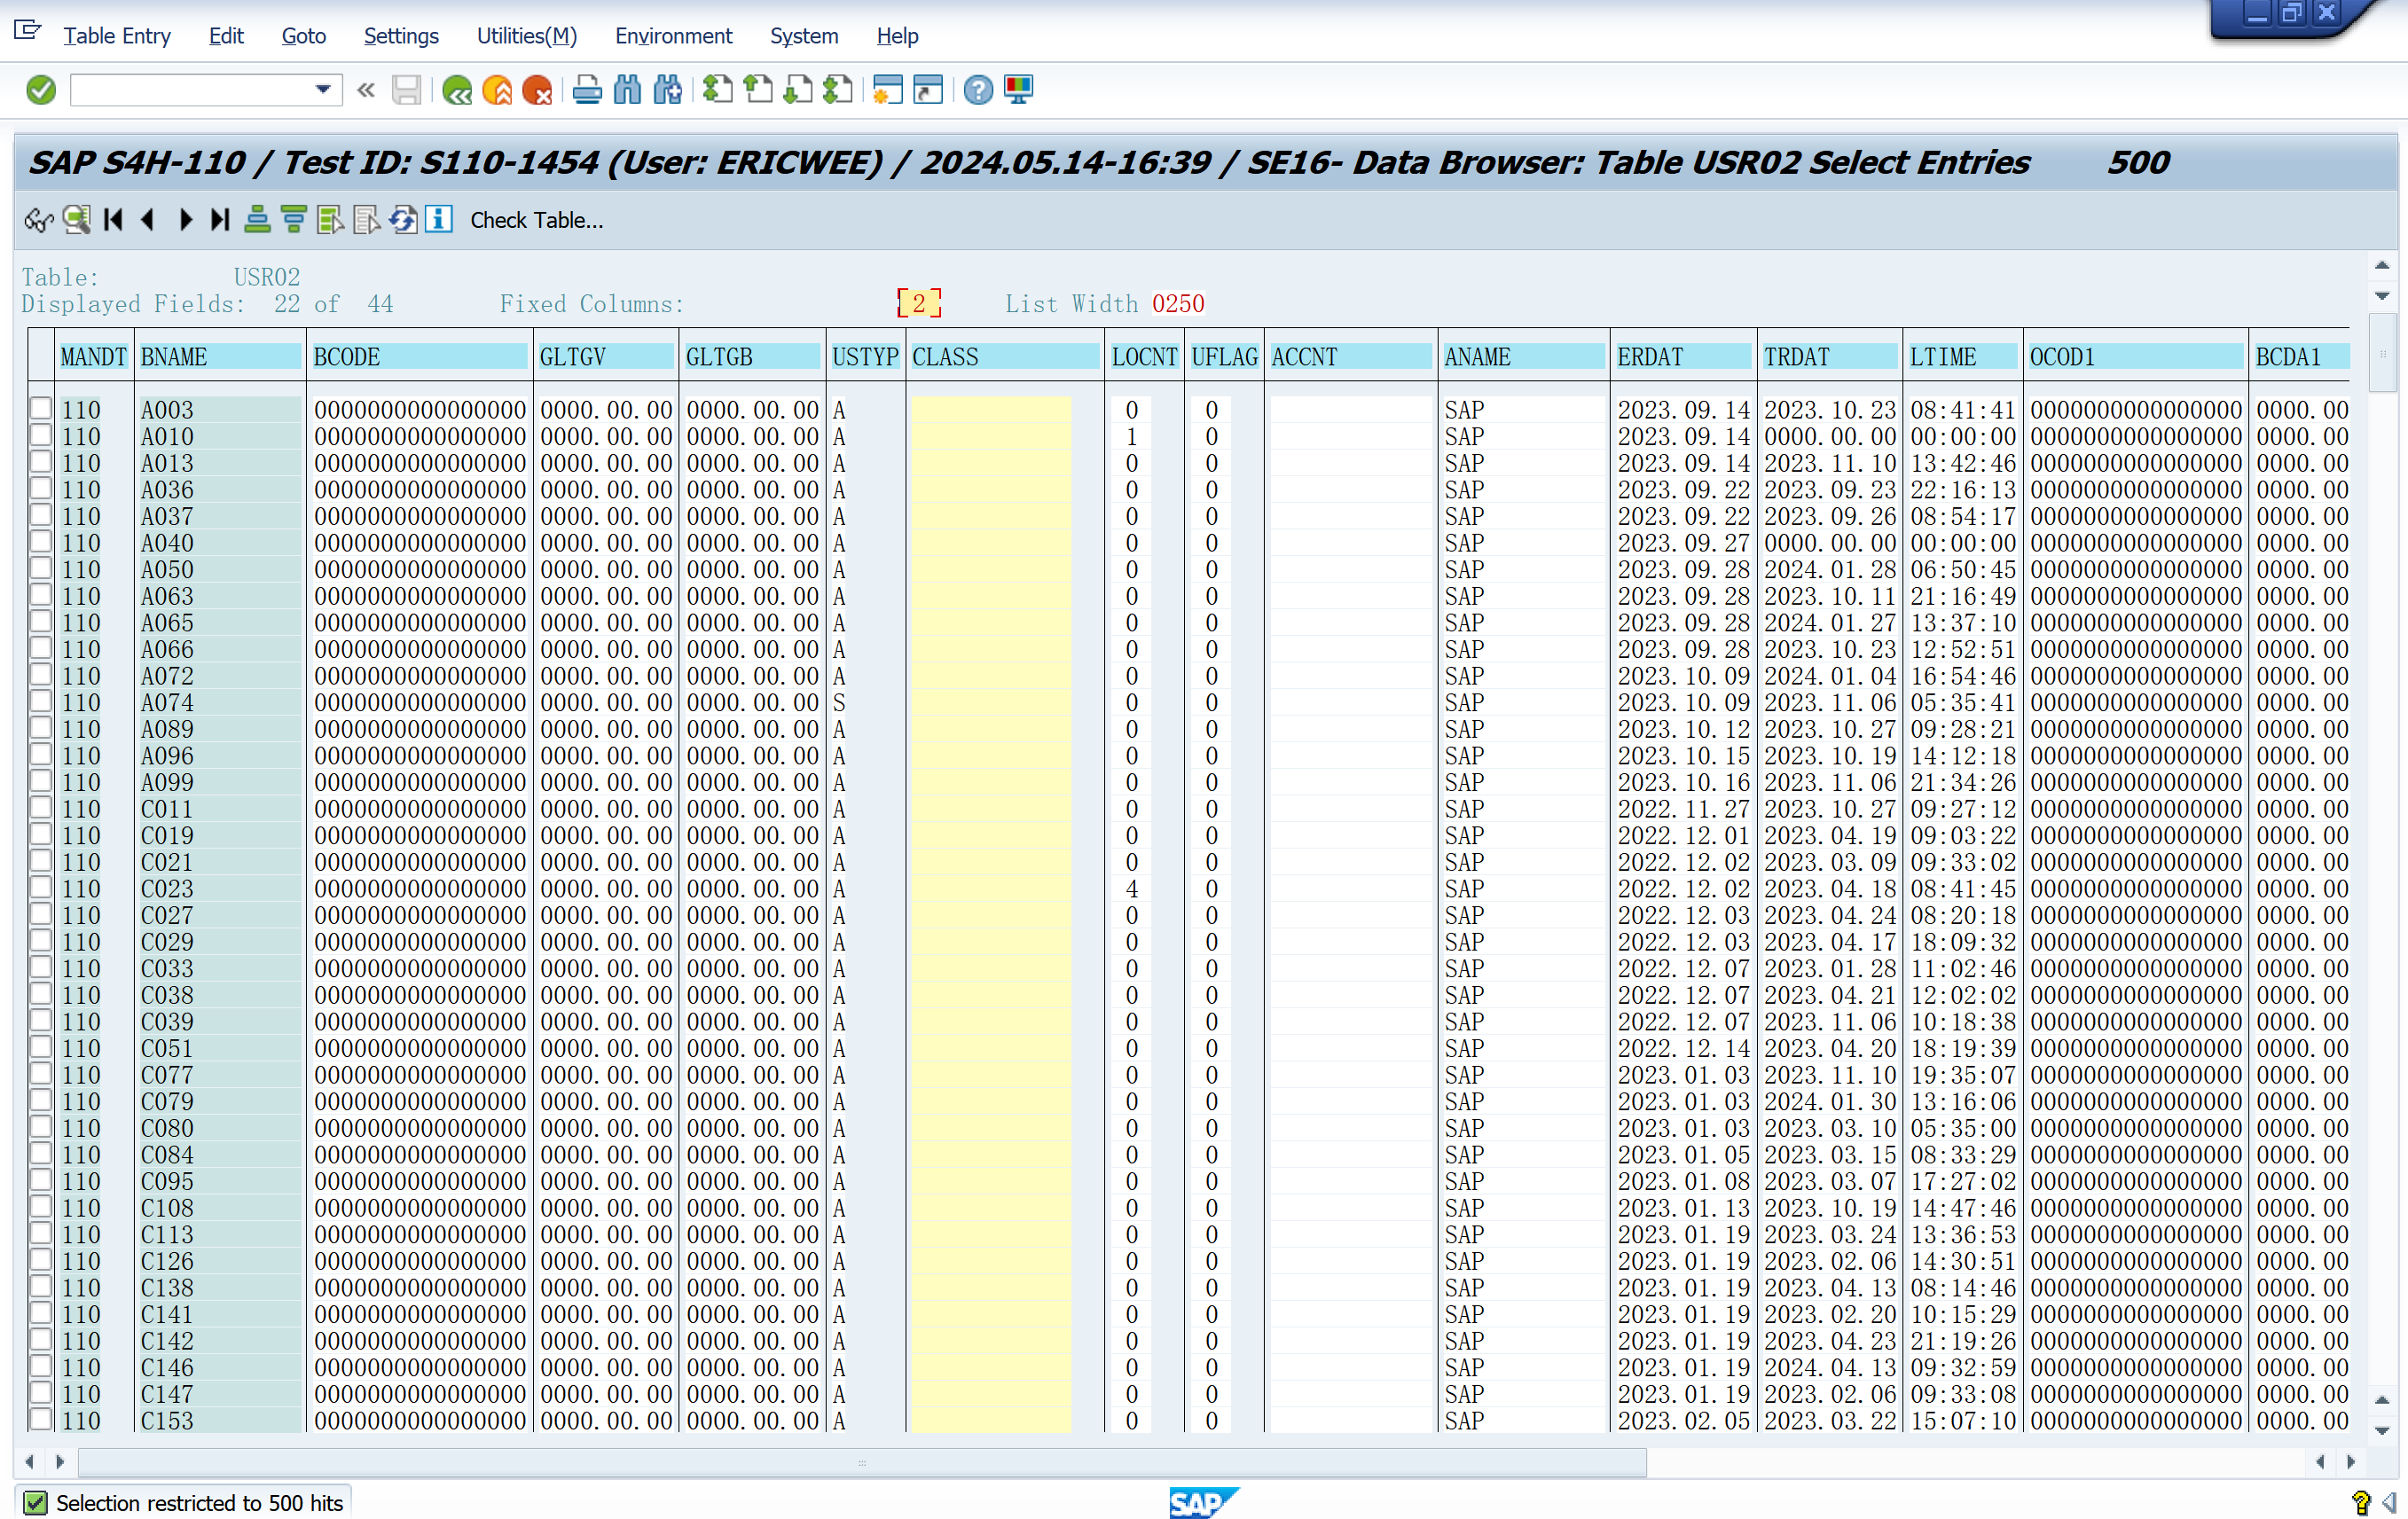Screen dimensions: 2408x1519
Task: Check the row checkbox for user C023
Action: click(41, 888)
